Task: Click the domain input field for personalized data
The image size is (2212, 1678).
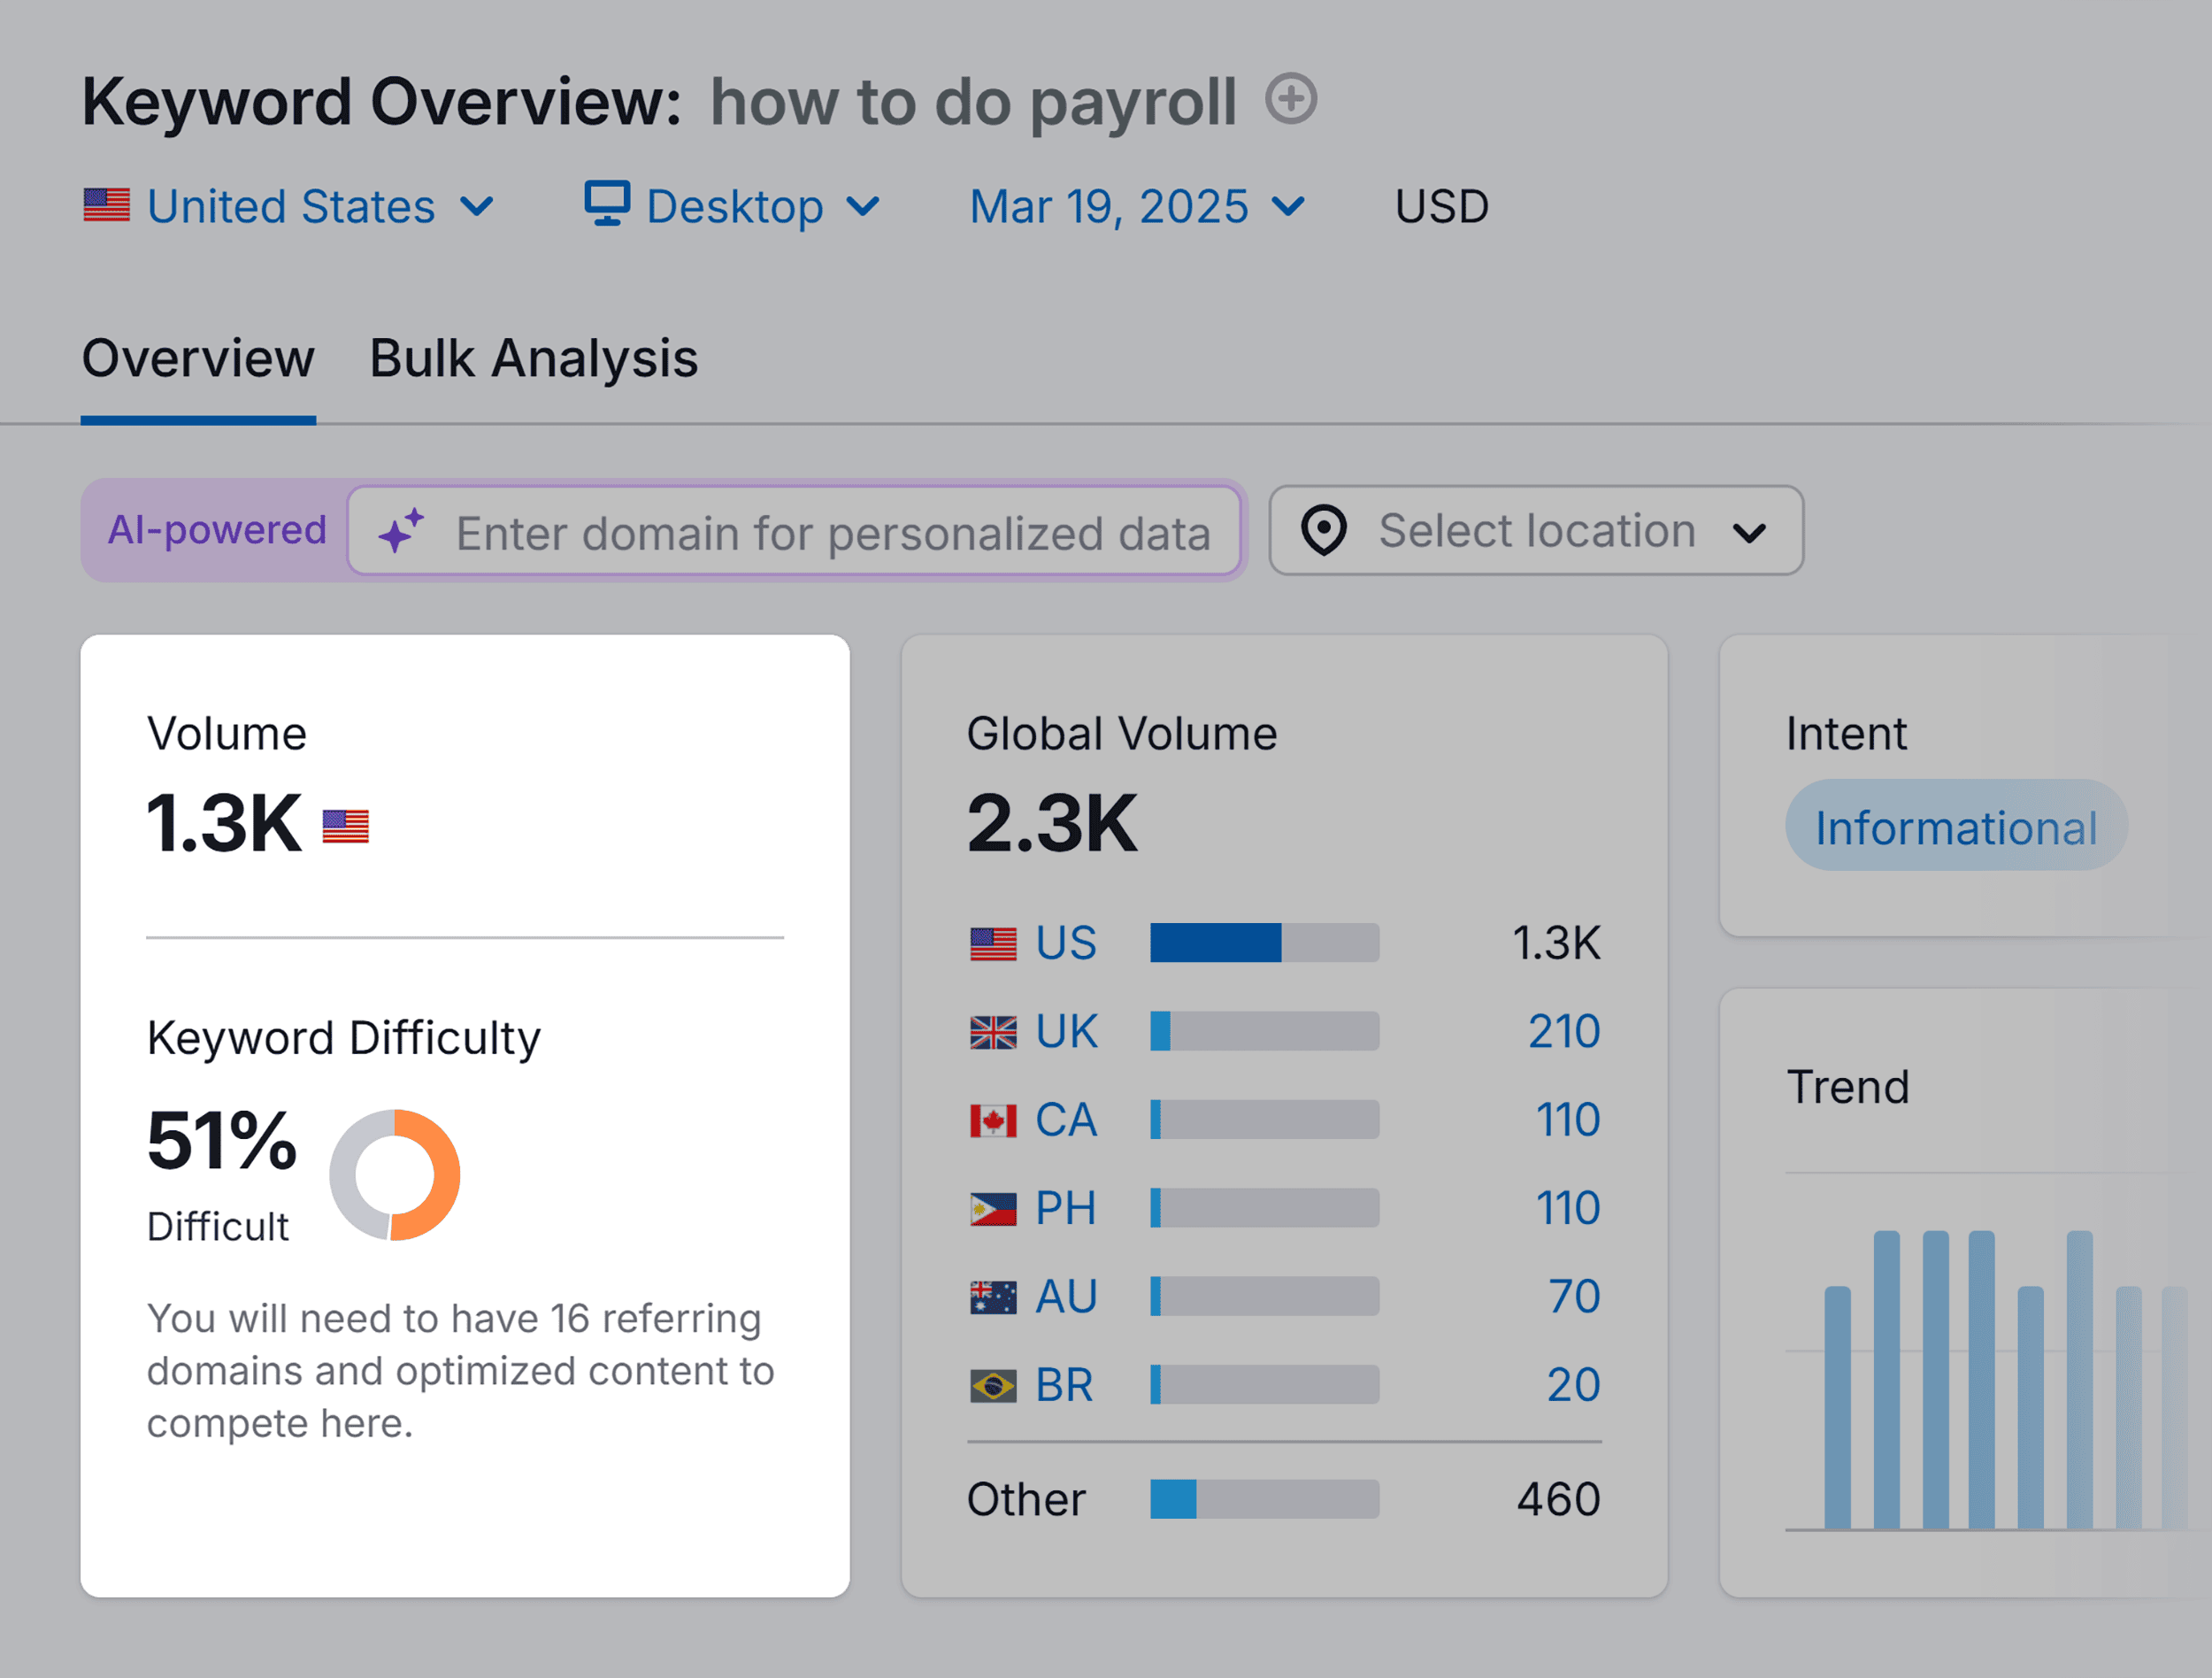Action: pyautogui.click(x=794, y=530)
